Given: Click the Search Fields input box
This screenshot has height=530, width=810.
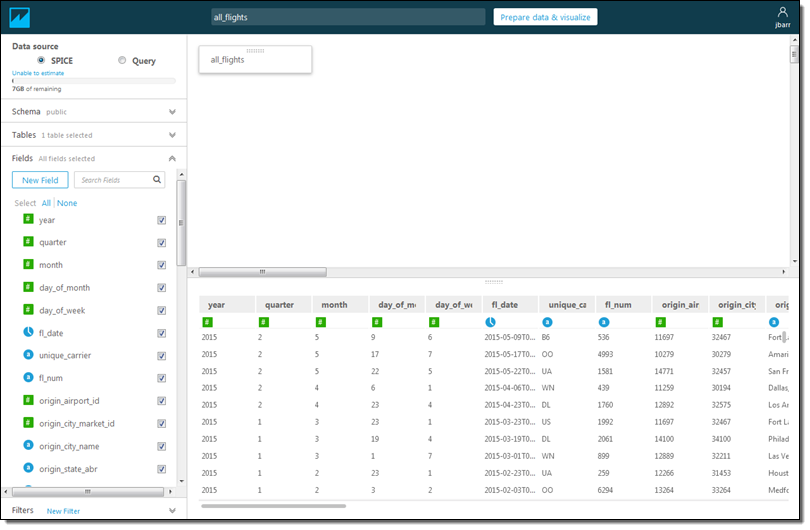Looking at the screenshot, I should (x=119, y=180).
